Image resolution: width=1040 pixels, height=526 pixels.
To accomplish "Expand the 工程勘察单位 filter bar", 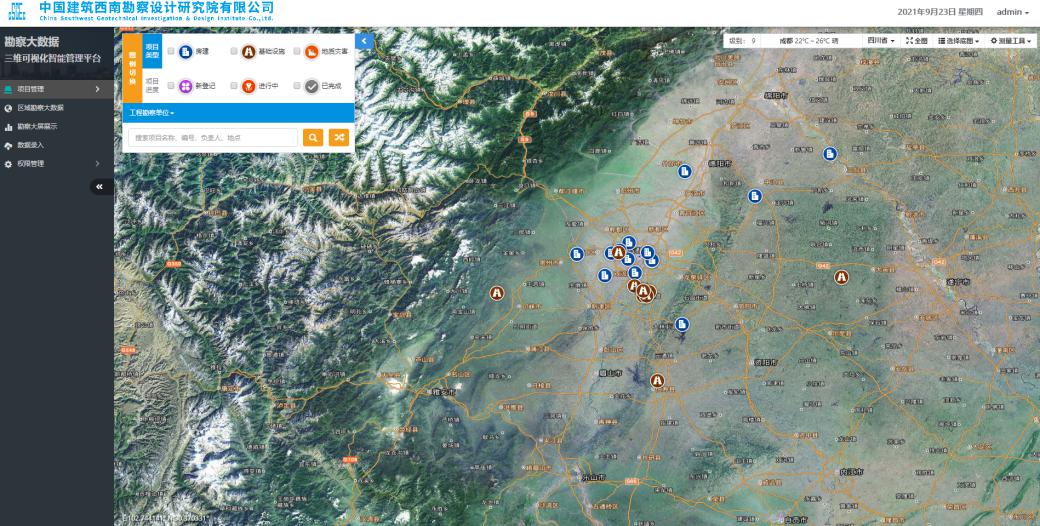I will pyautogui.click(x=152, y=113).
